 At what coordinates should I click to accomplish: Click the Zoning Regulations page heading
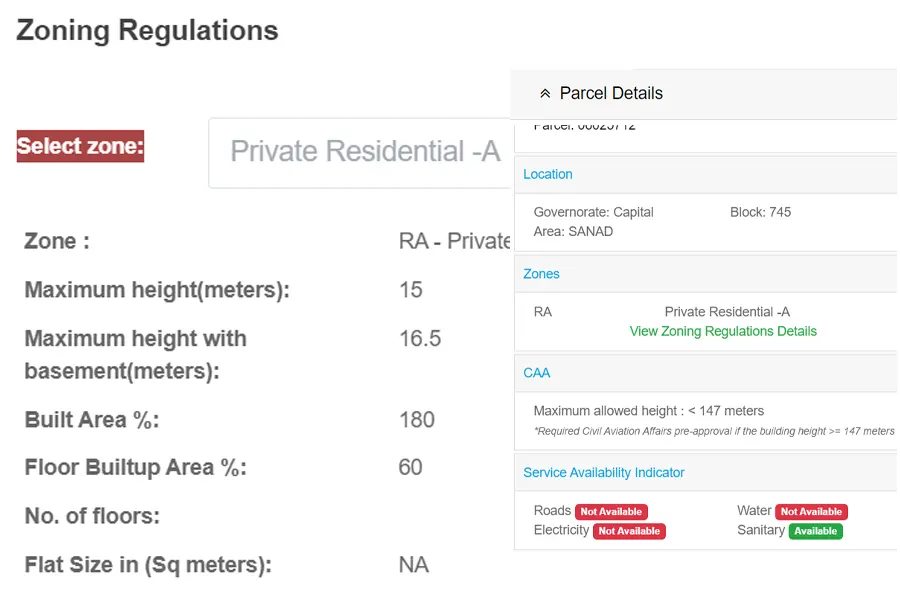[147, 30]
